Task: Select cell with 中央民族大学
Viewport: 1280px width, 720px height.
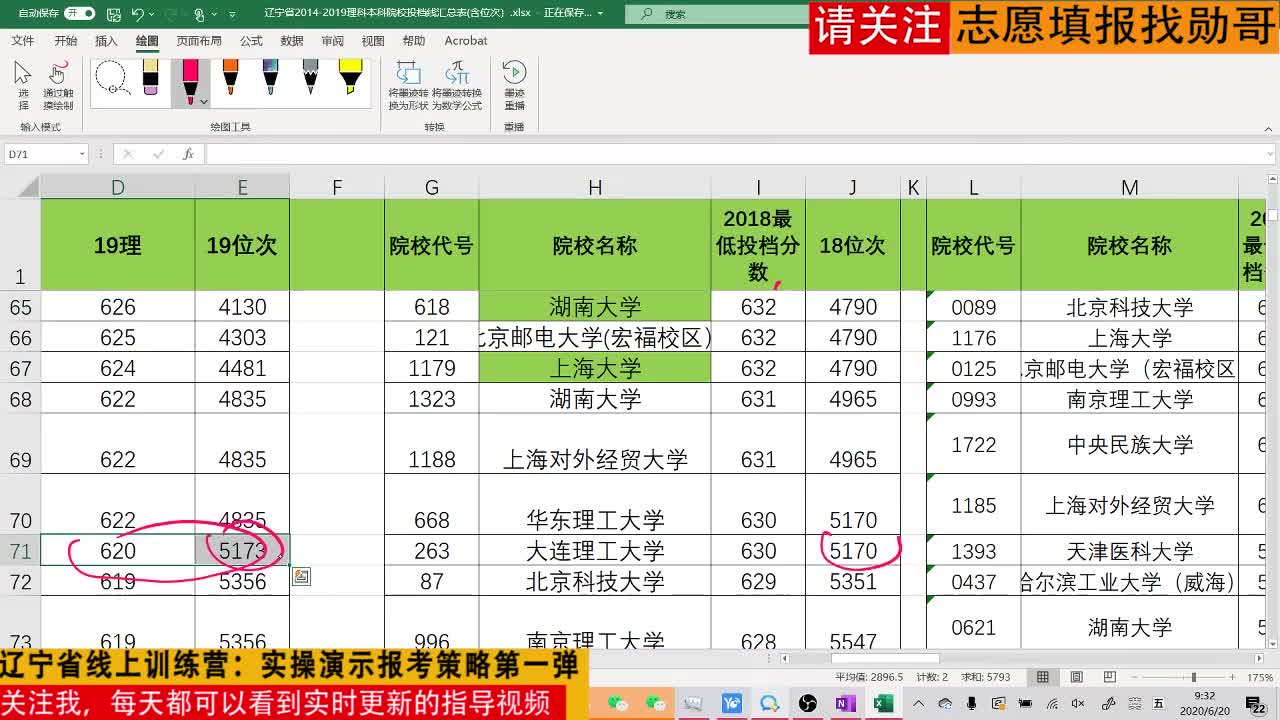Action: (x=1129, y=444)
